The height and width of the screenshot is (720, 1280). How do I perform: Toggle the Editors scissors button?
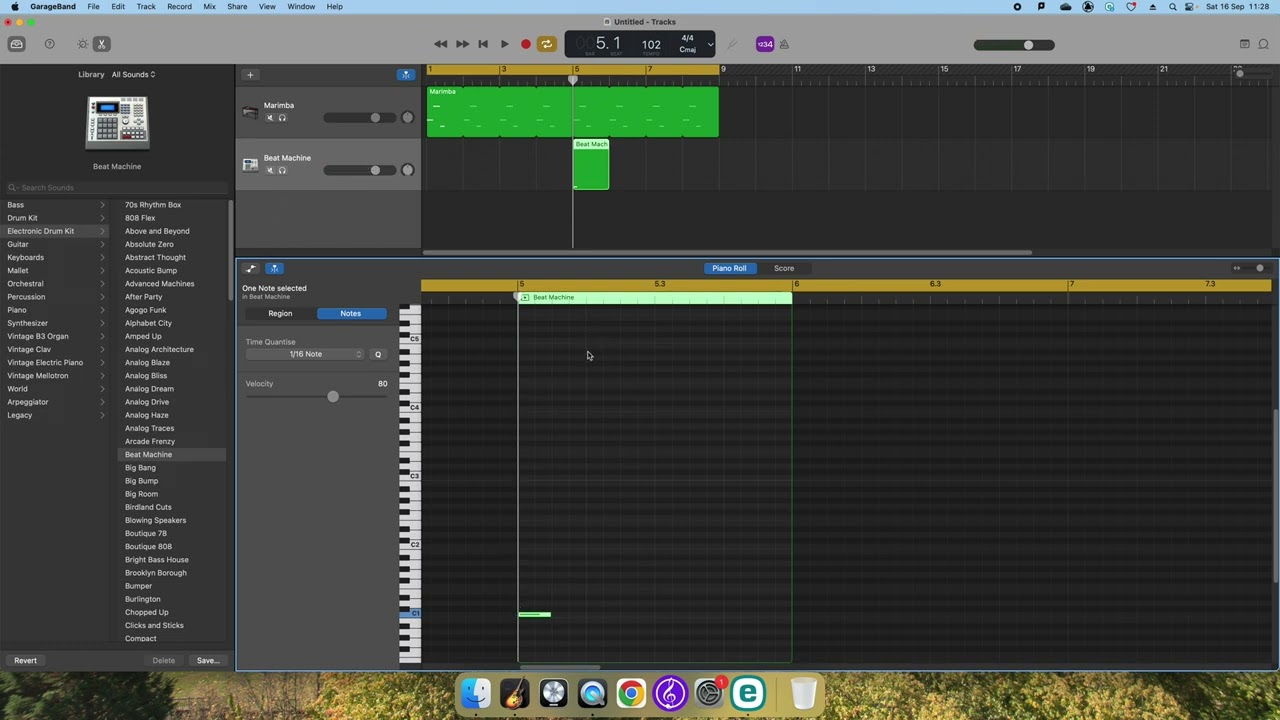pos(101,44)
